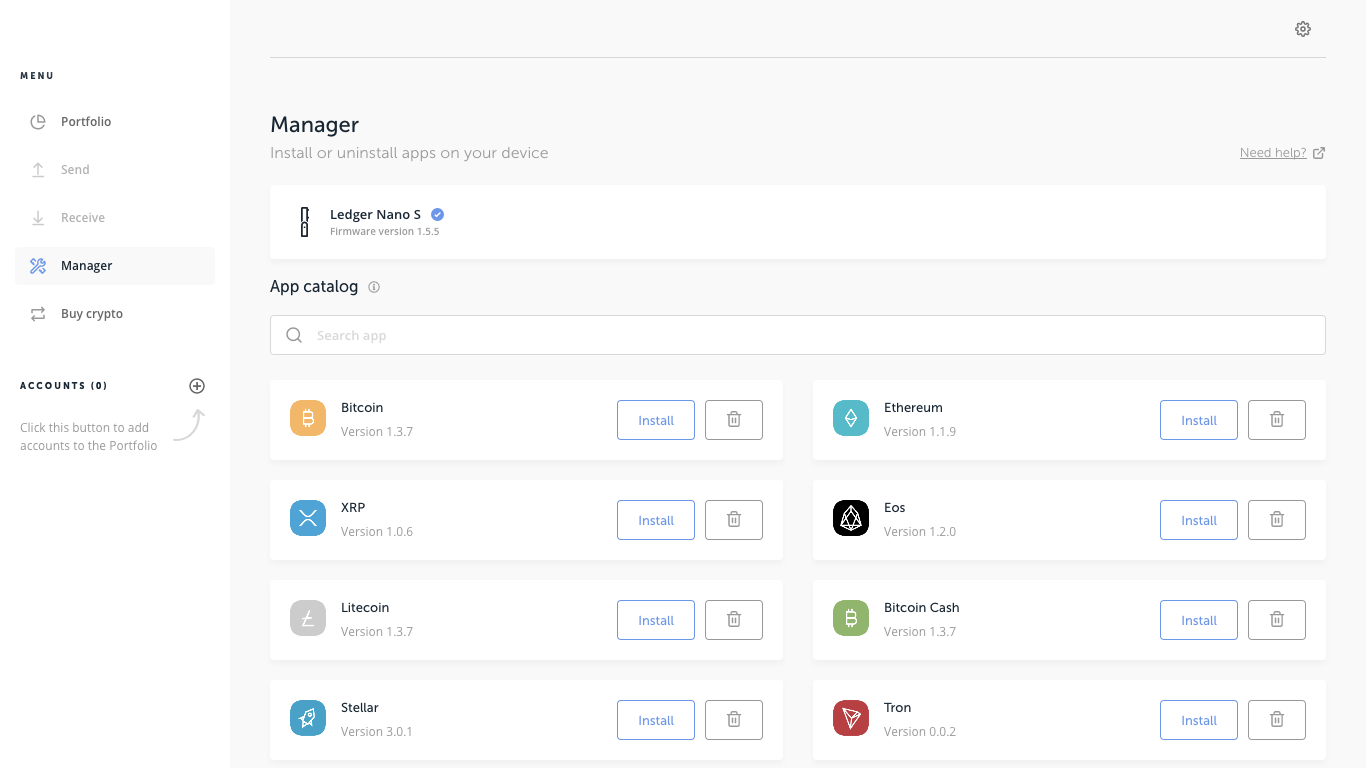Install the Stellar app

[x=656, y=720]
